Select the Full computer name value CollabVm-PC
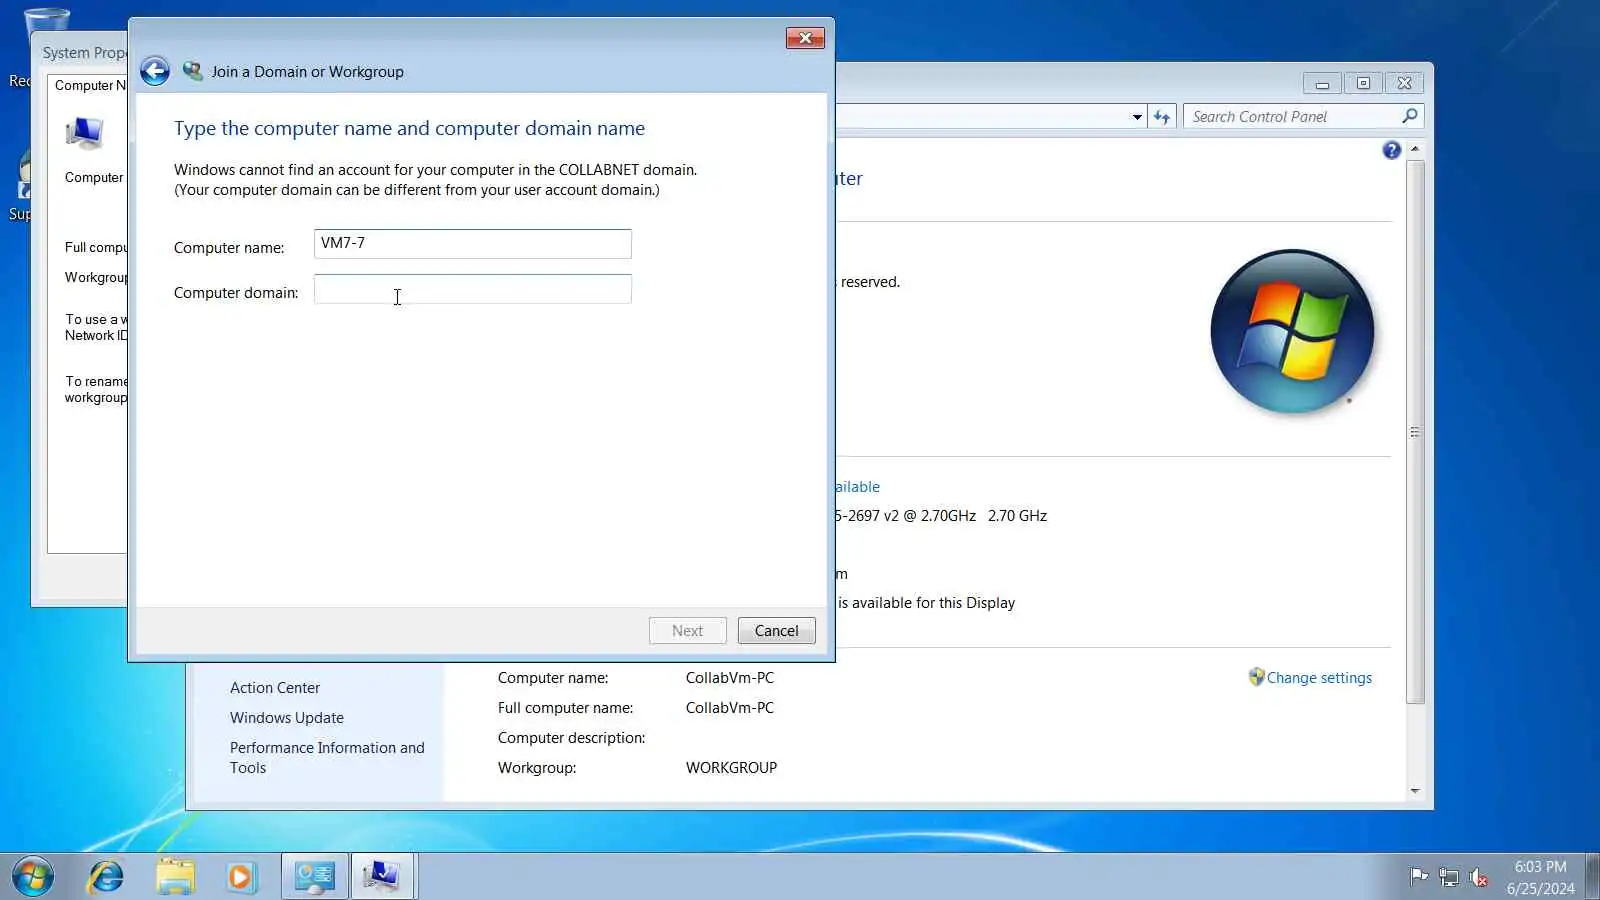Image resolution: width=1600 pixels, height=900 pixels. coord(730,708)
